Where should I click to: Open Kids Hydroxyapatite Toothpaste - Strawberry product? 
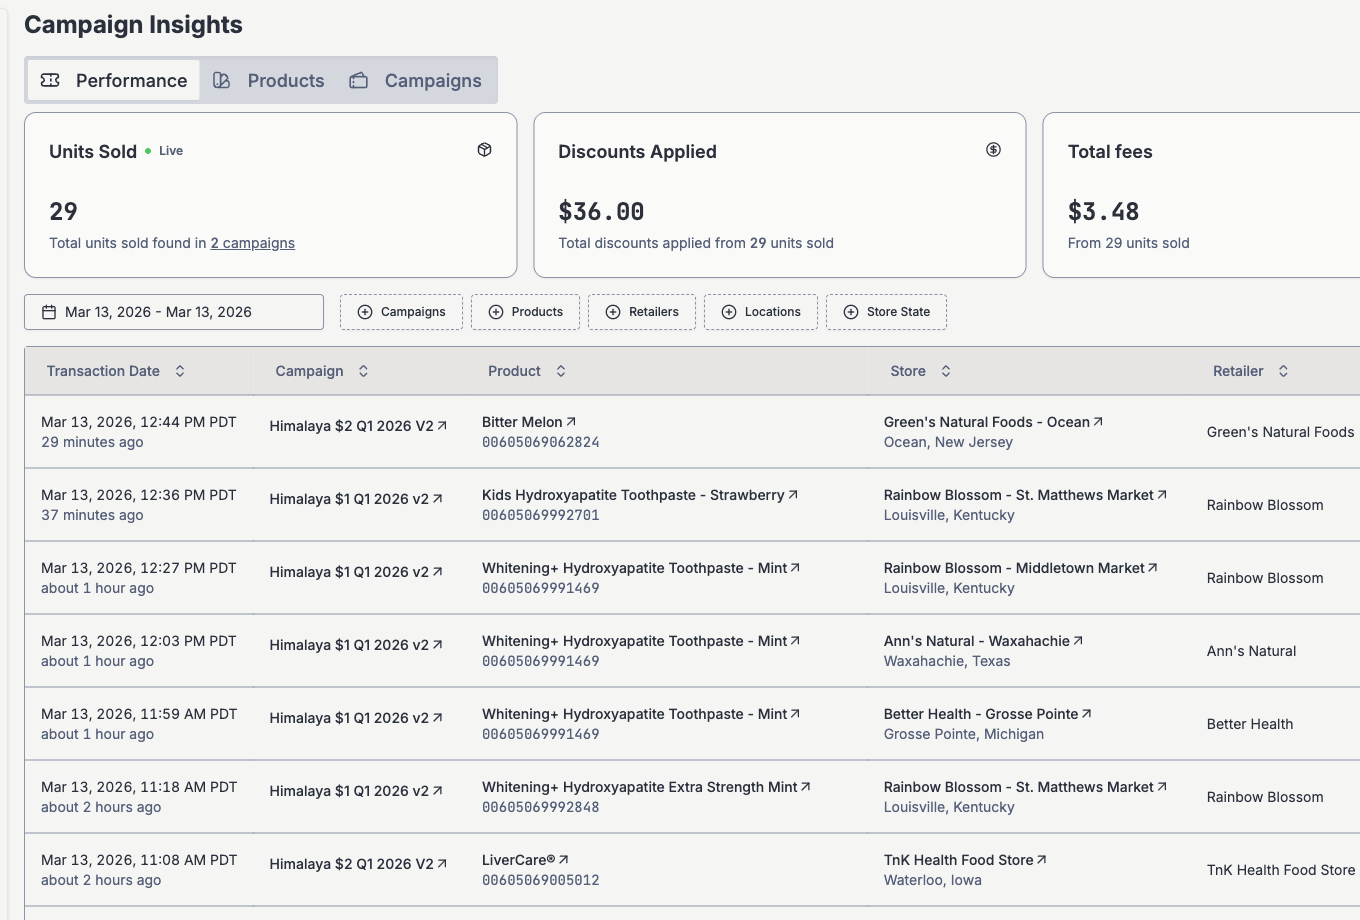640,495
